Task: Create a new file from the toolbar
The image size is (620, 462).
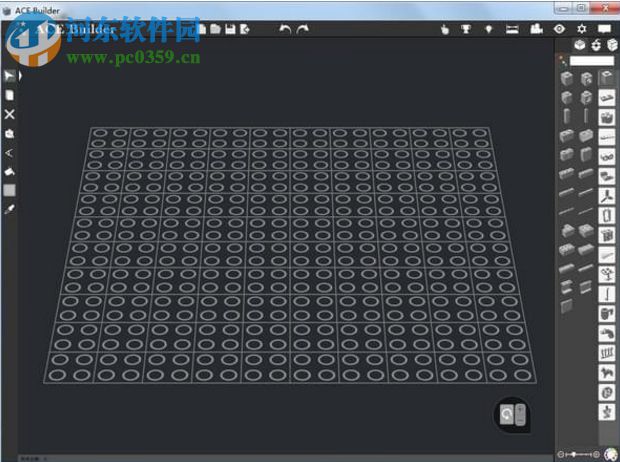Action: pos(202,29)
